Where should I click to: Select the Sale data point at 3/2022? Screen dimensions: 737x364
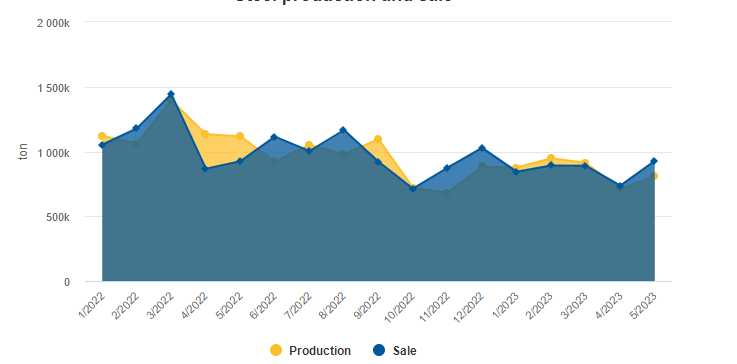(x=171, y=94)
